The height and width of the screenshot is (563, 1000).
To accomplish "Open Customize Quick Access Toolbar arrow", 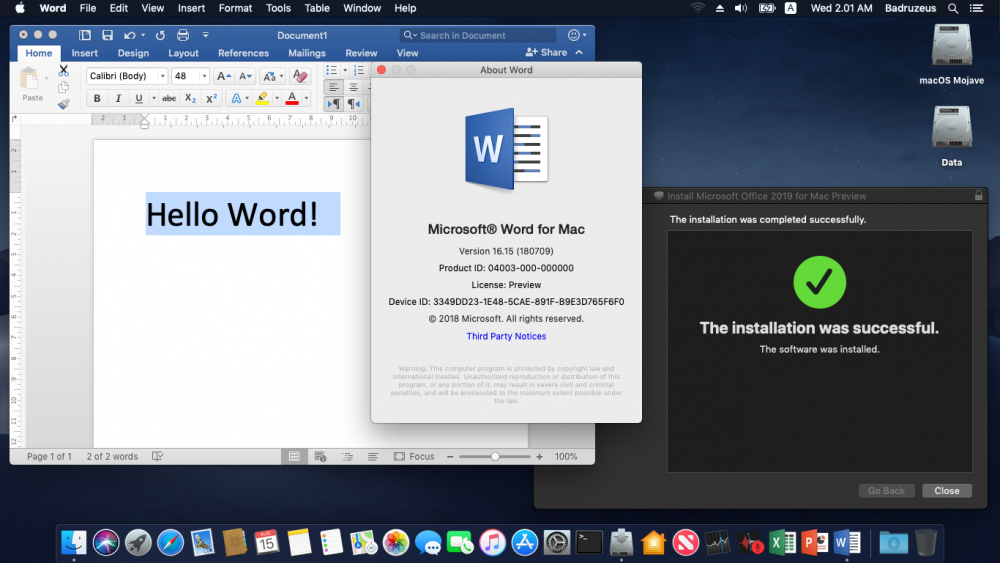I will coord(205,35).
